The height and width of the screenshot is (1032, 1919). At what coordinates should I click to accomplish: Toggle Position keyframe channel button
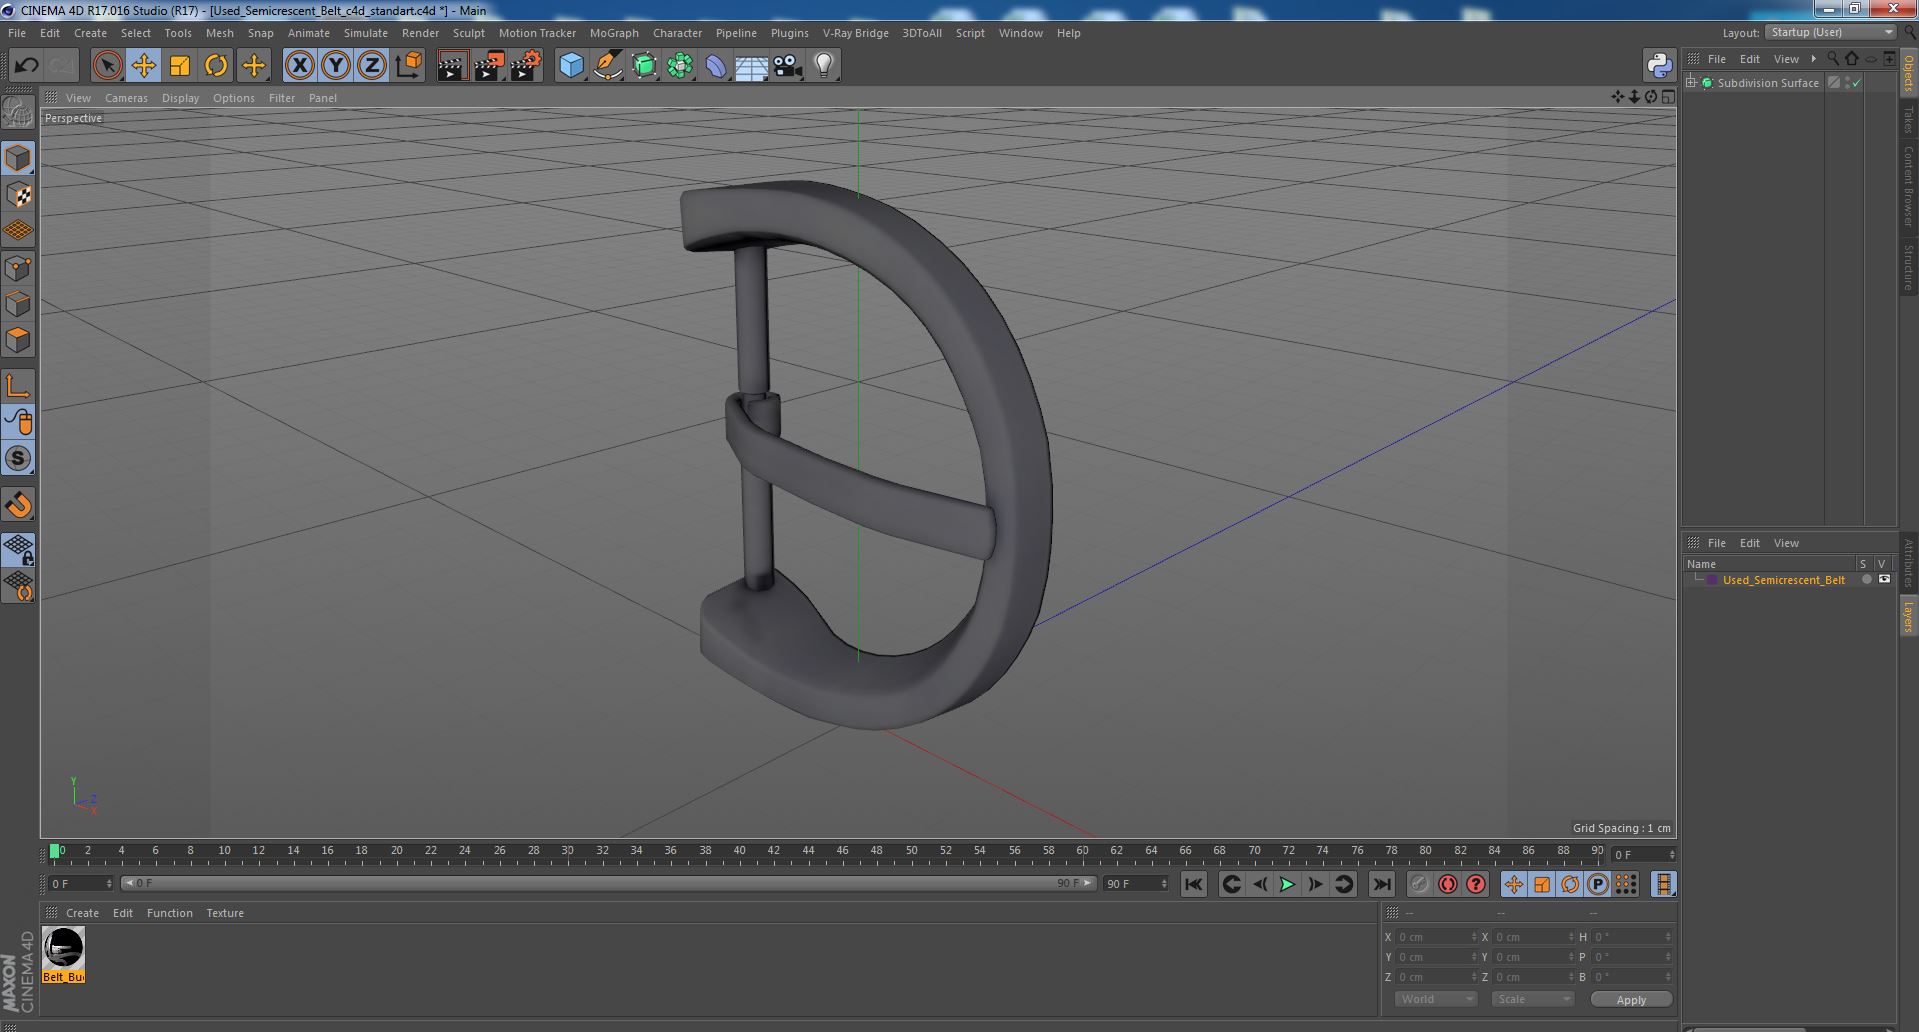coord(1514,884)
